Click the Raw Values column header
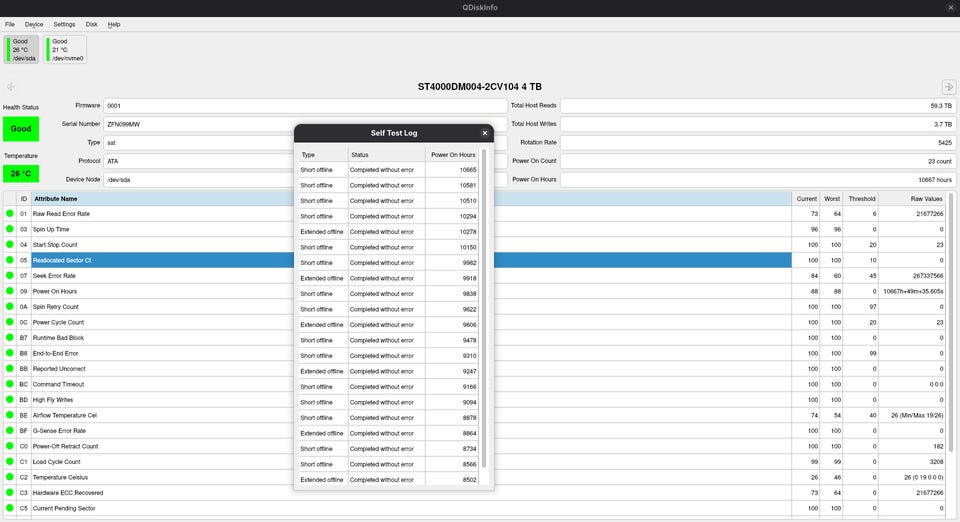Screen dimensions: 960x522 (913, 199)
